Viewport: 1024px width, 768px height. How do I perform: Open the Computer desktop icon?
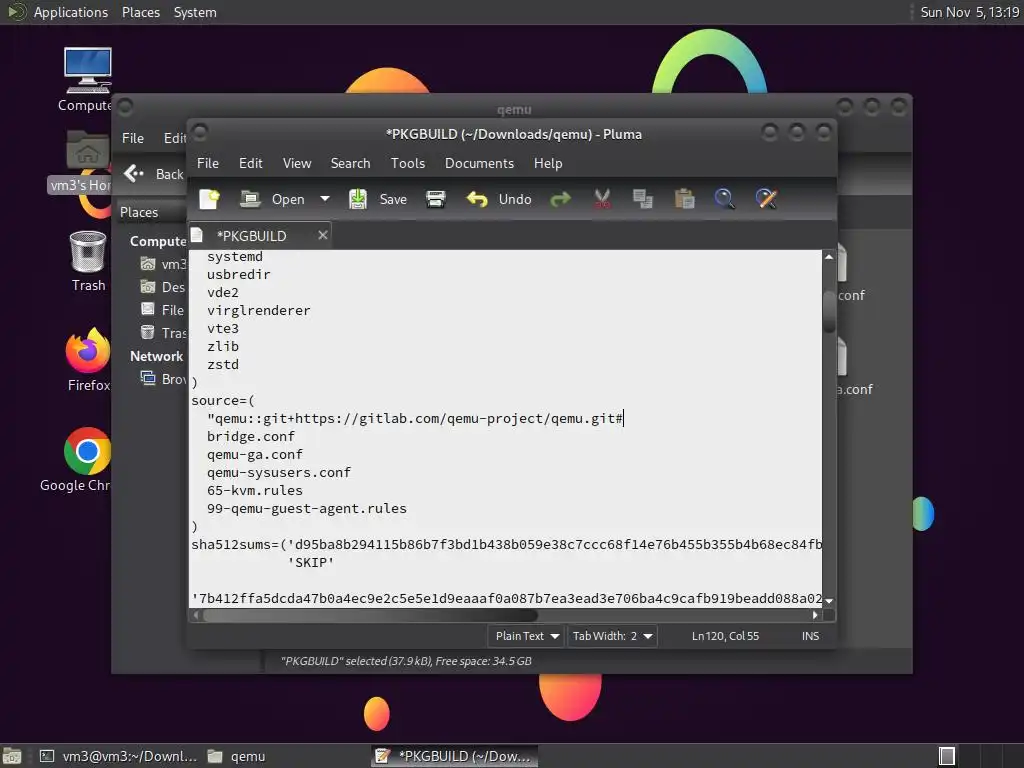pos(87,80)
